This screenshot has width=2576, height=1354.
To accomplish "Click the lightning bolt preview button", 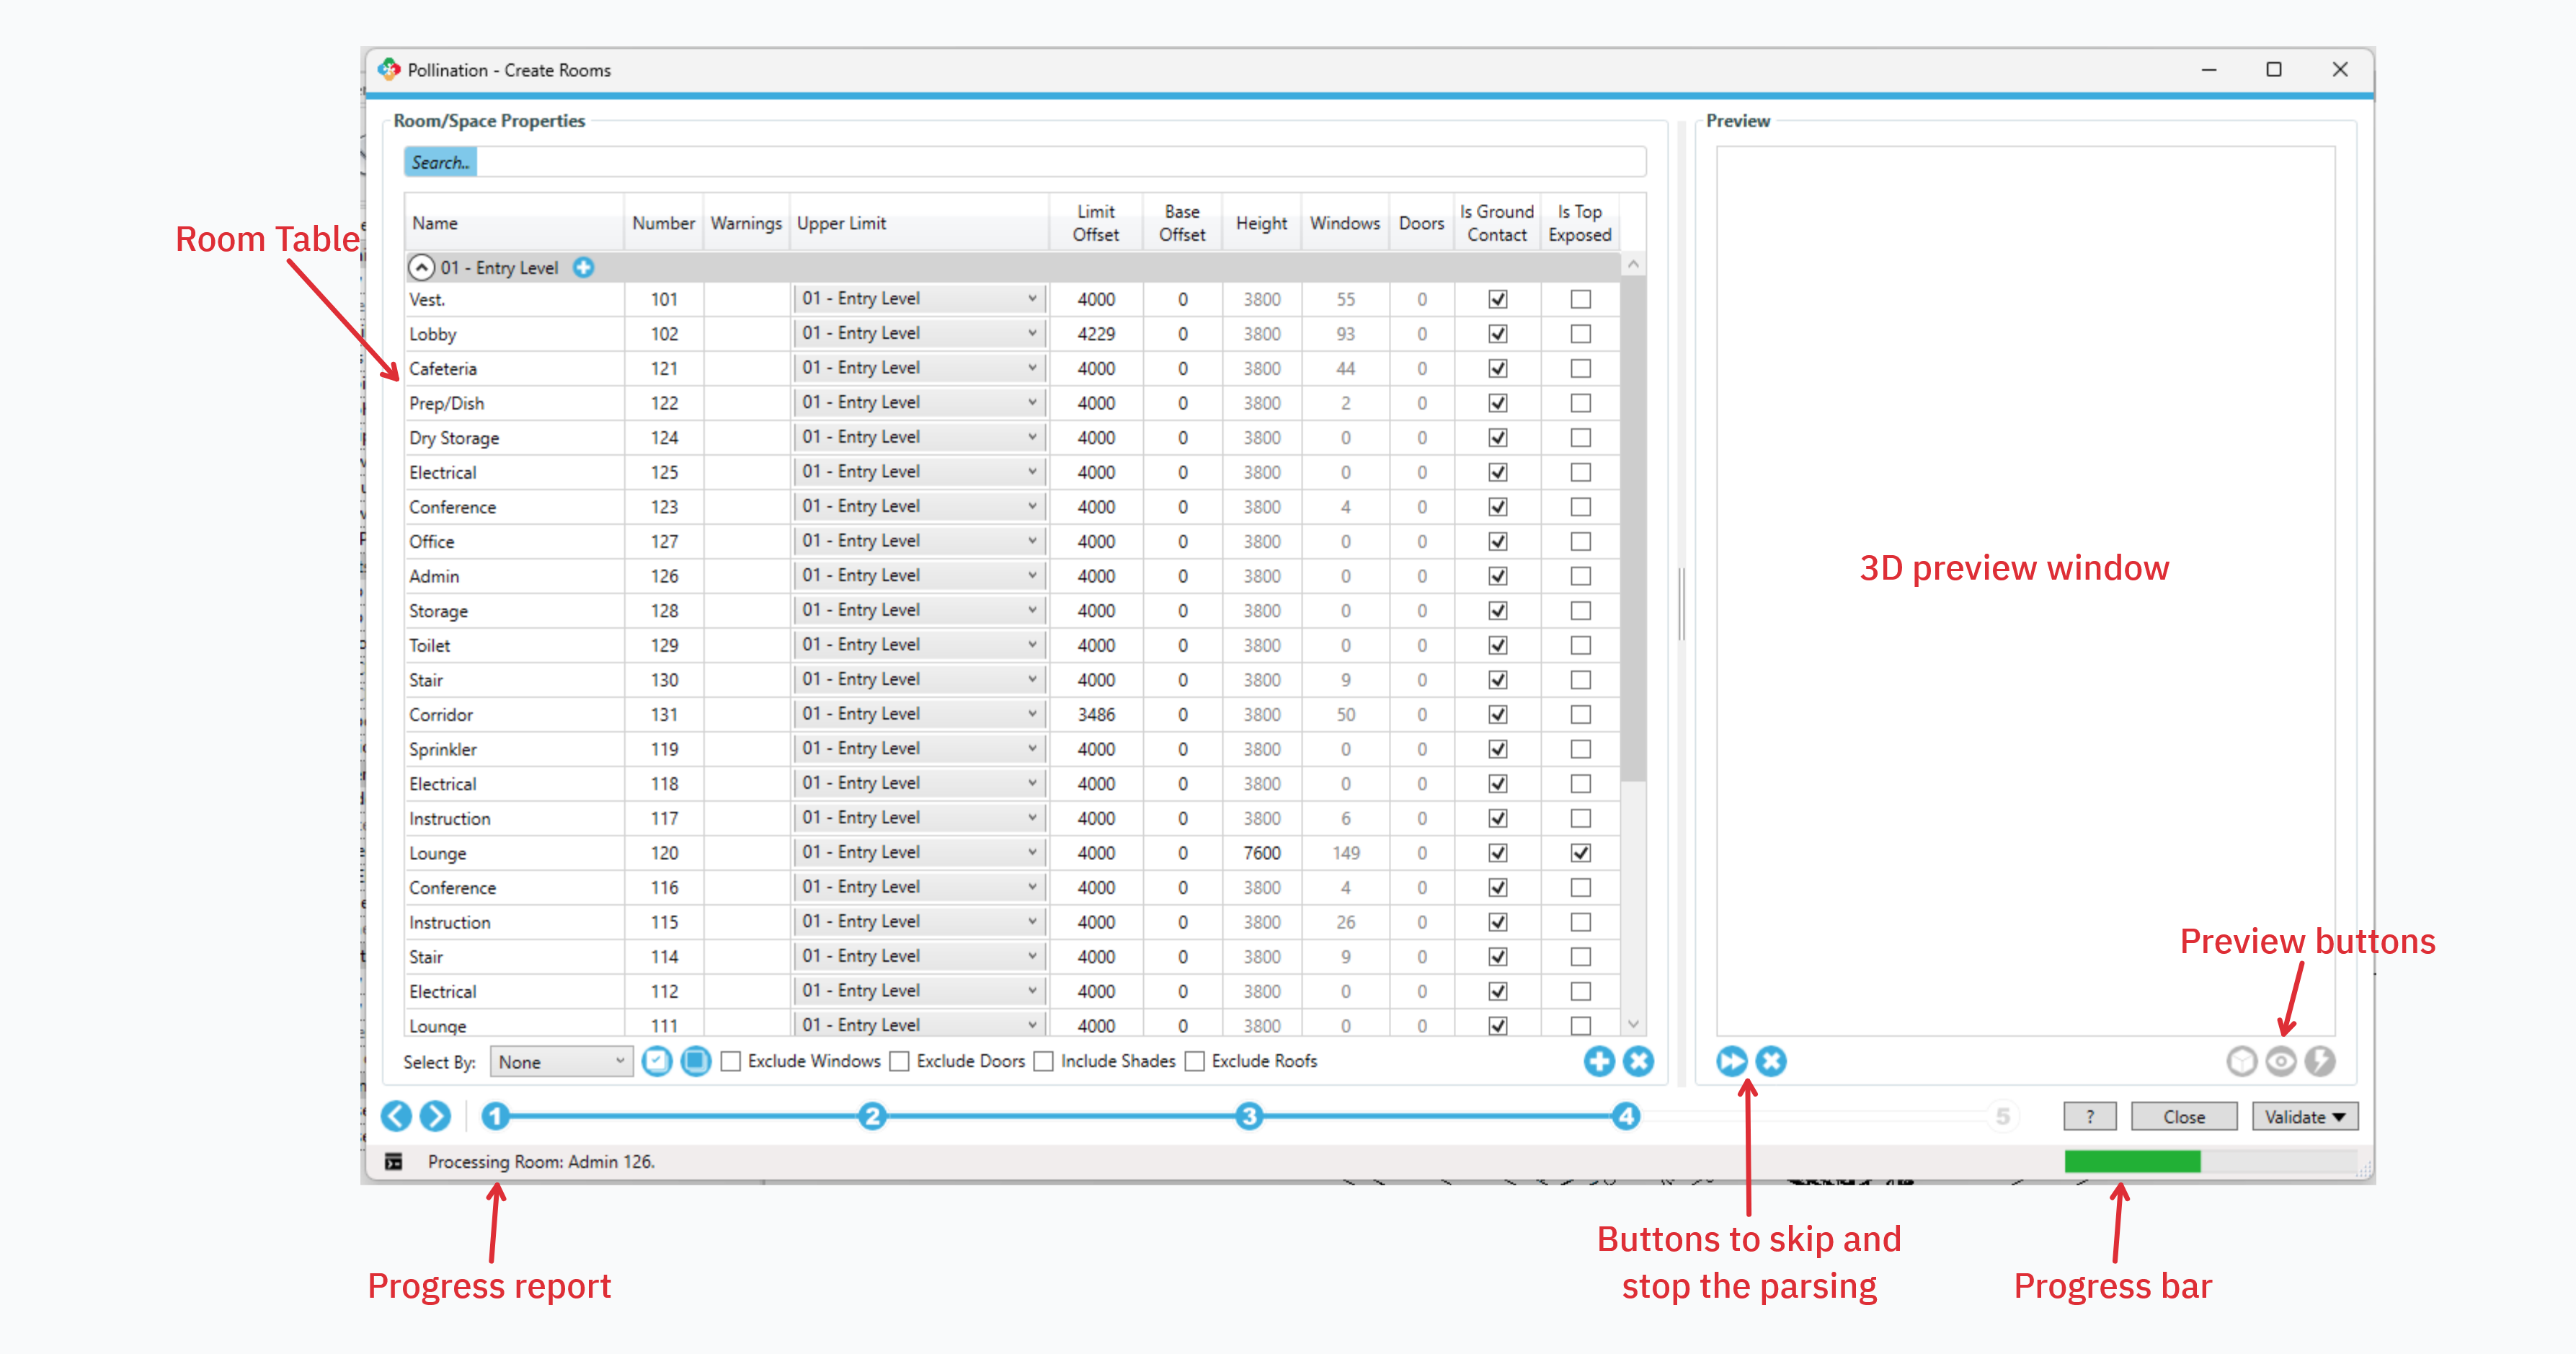I will [2320, 1061].
